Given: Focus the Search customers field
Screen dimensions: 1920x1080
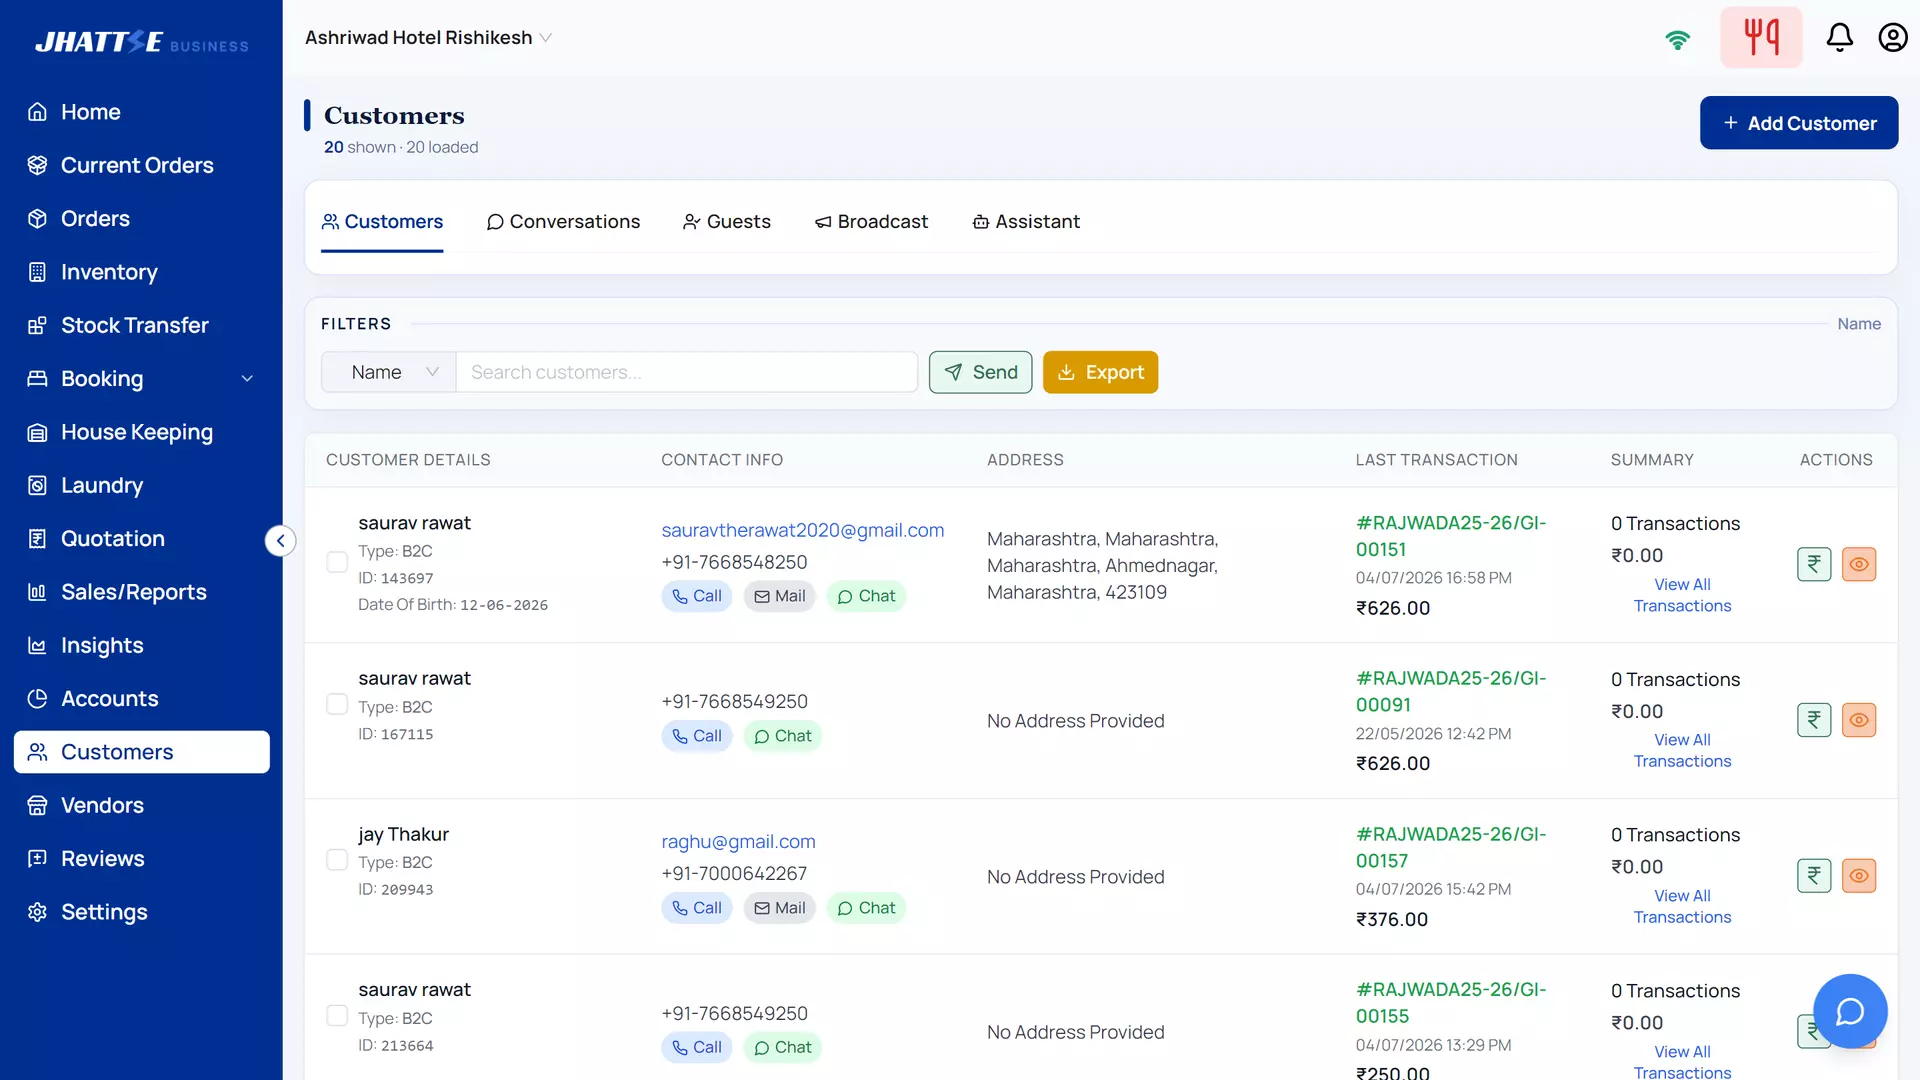Looking at the screenshot, I should coord(687,372).
